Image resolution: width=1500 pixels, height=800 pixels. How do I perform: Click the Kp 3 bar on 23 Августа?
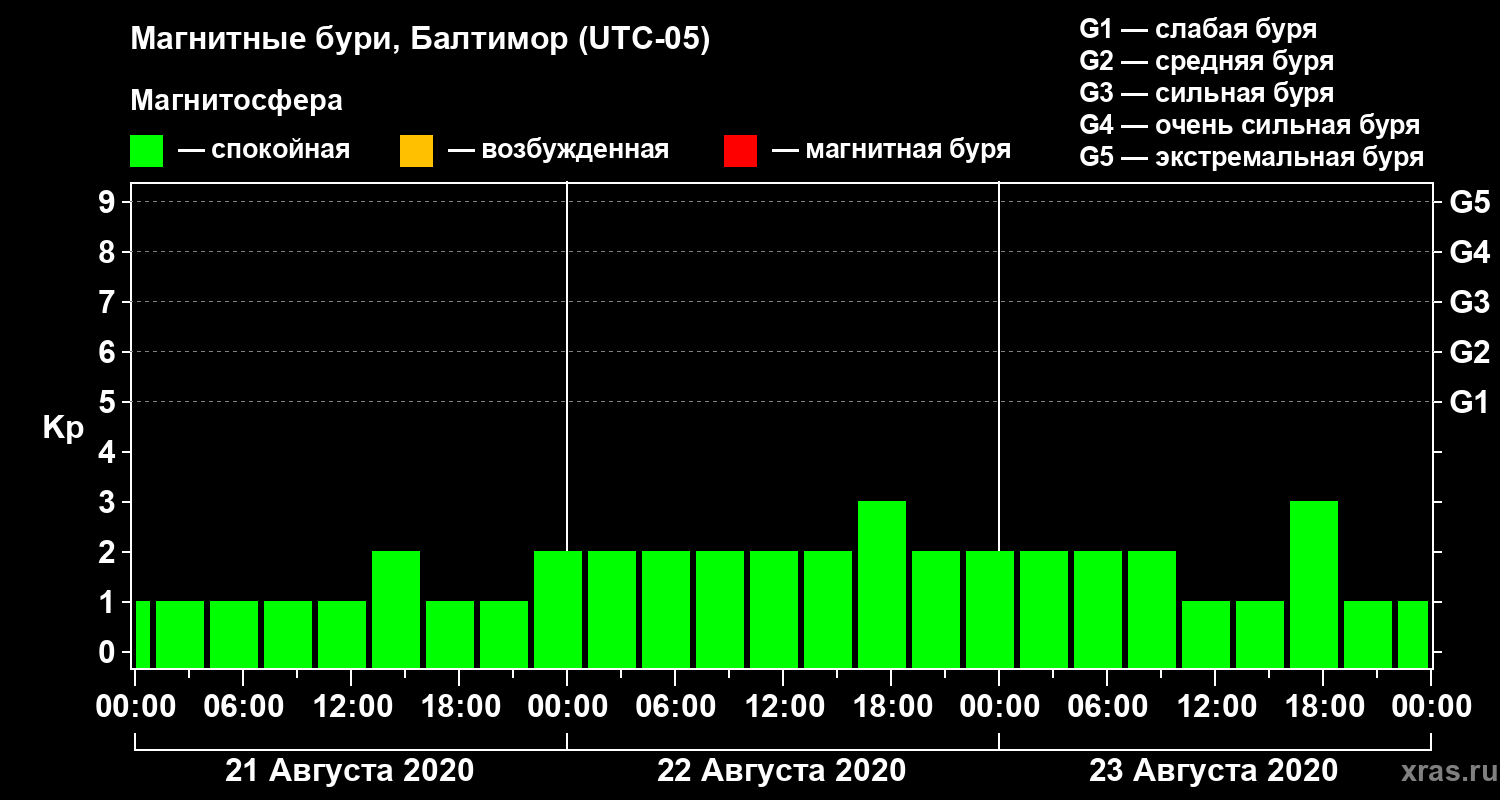coord(1314,585)
